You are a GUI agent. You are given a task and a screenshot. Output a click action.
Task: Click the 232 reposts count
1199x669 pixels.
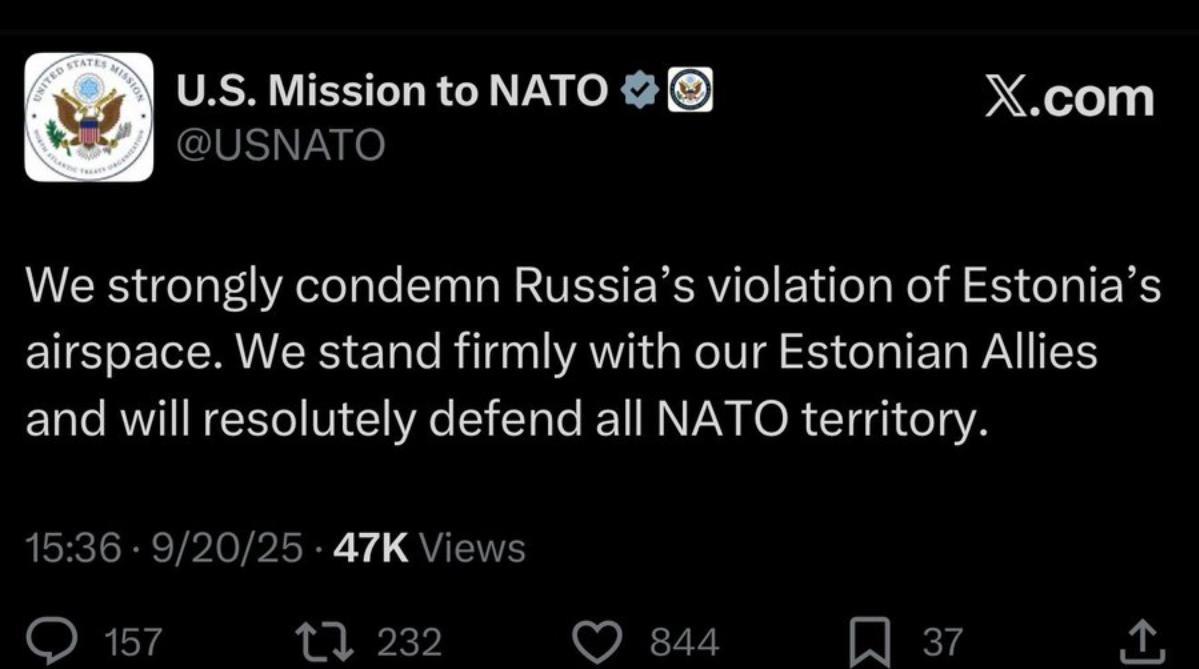coord(410,641)
